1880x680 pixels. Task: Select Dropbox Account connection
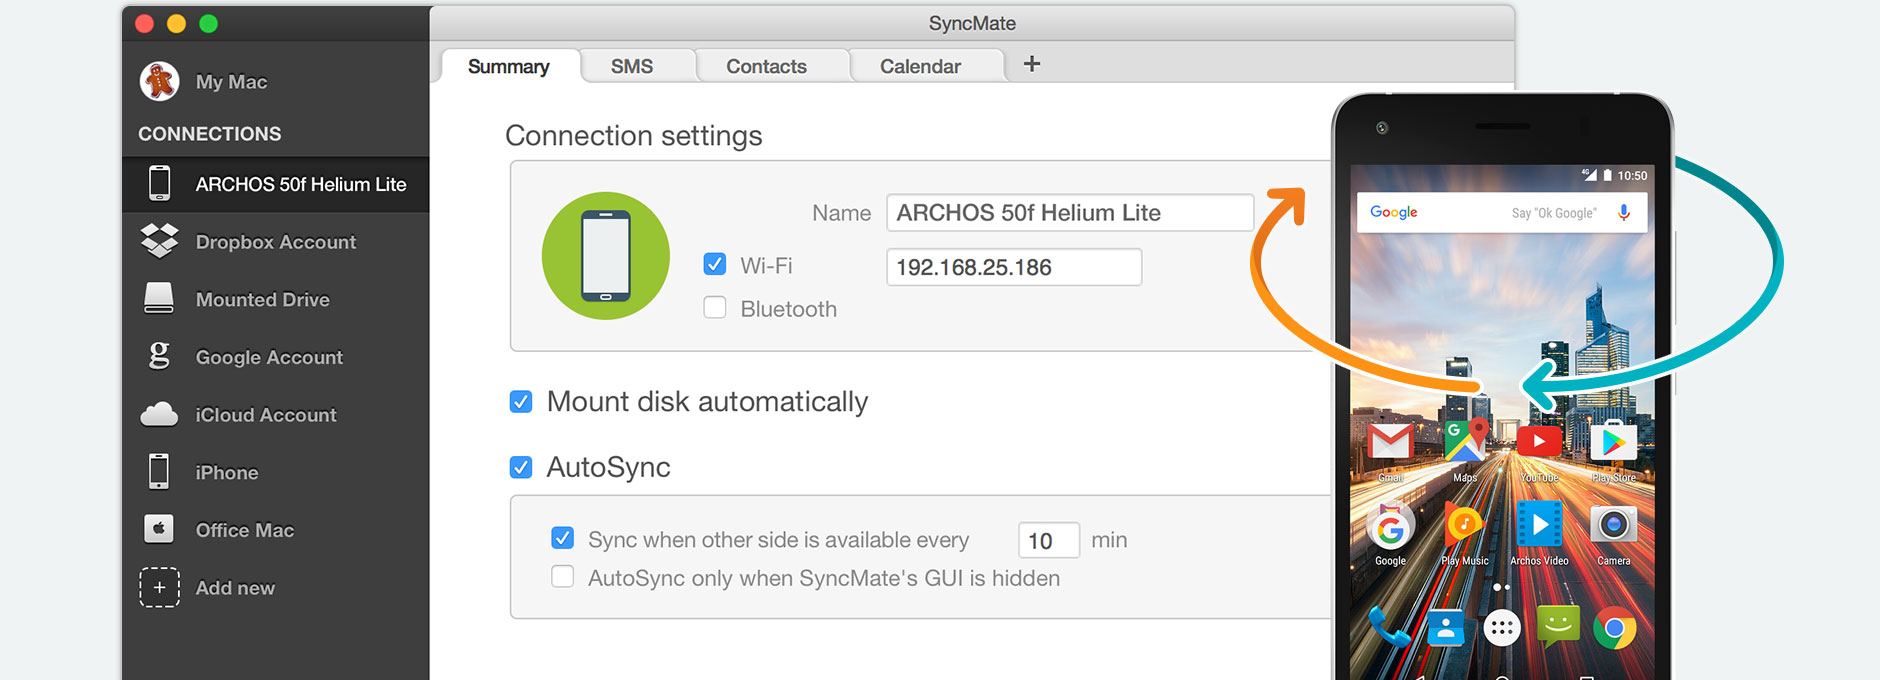point(276,242)
